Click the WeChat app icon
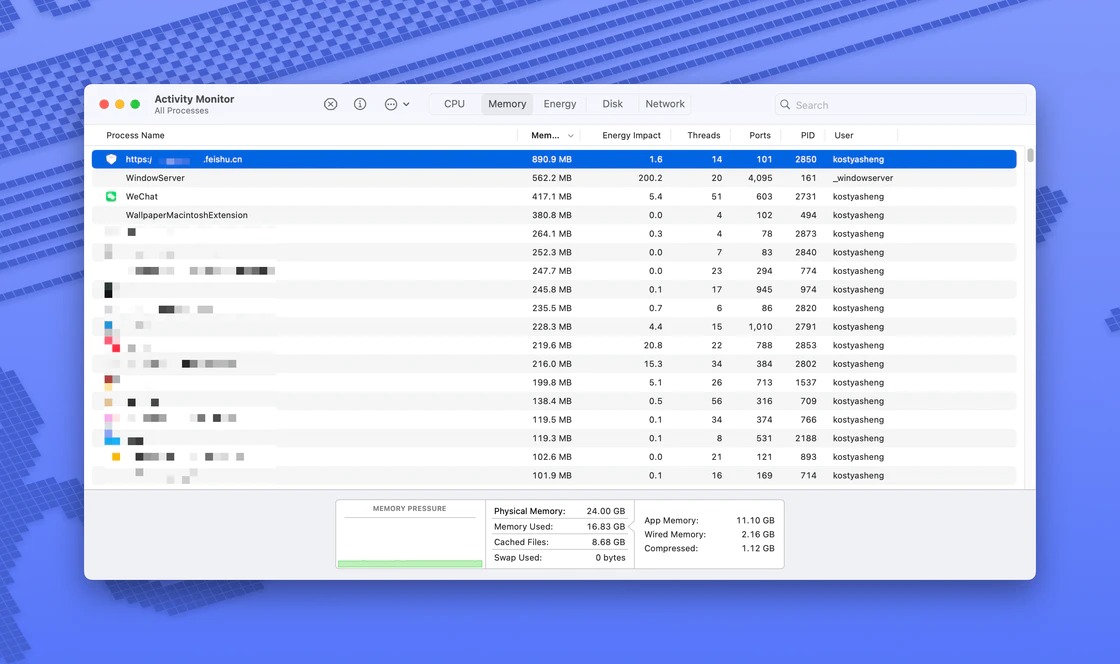The height and width of the screenshot is (664, 1120). [111, 197]
